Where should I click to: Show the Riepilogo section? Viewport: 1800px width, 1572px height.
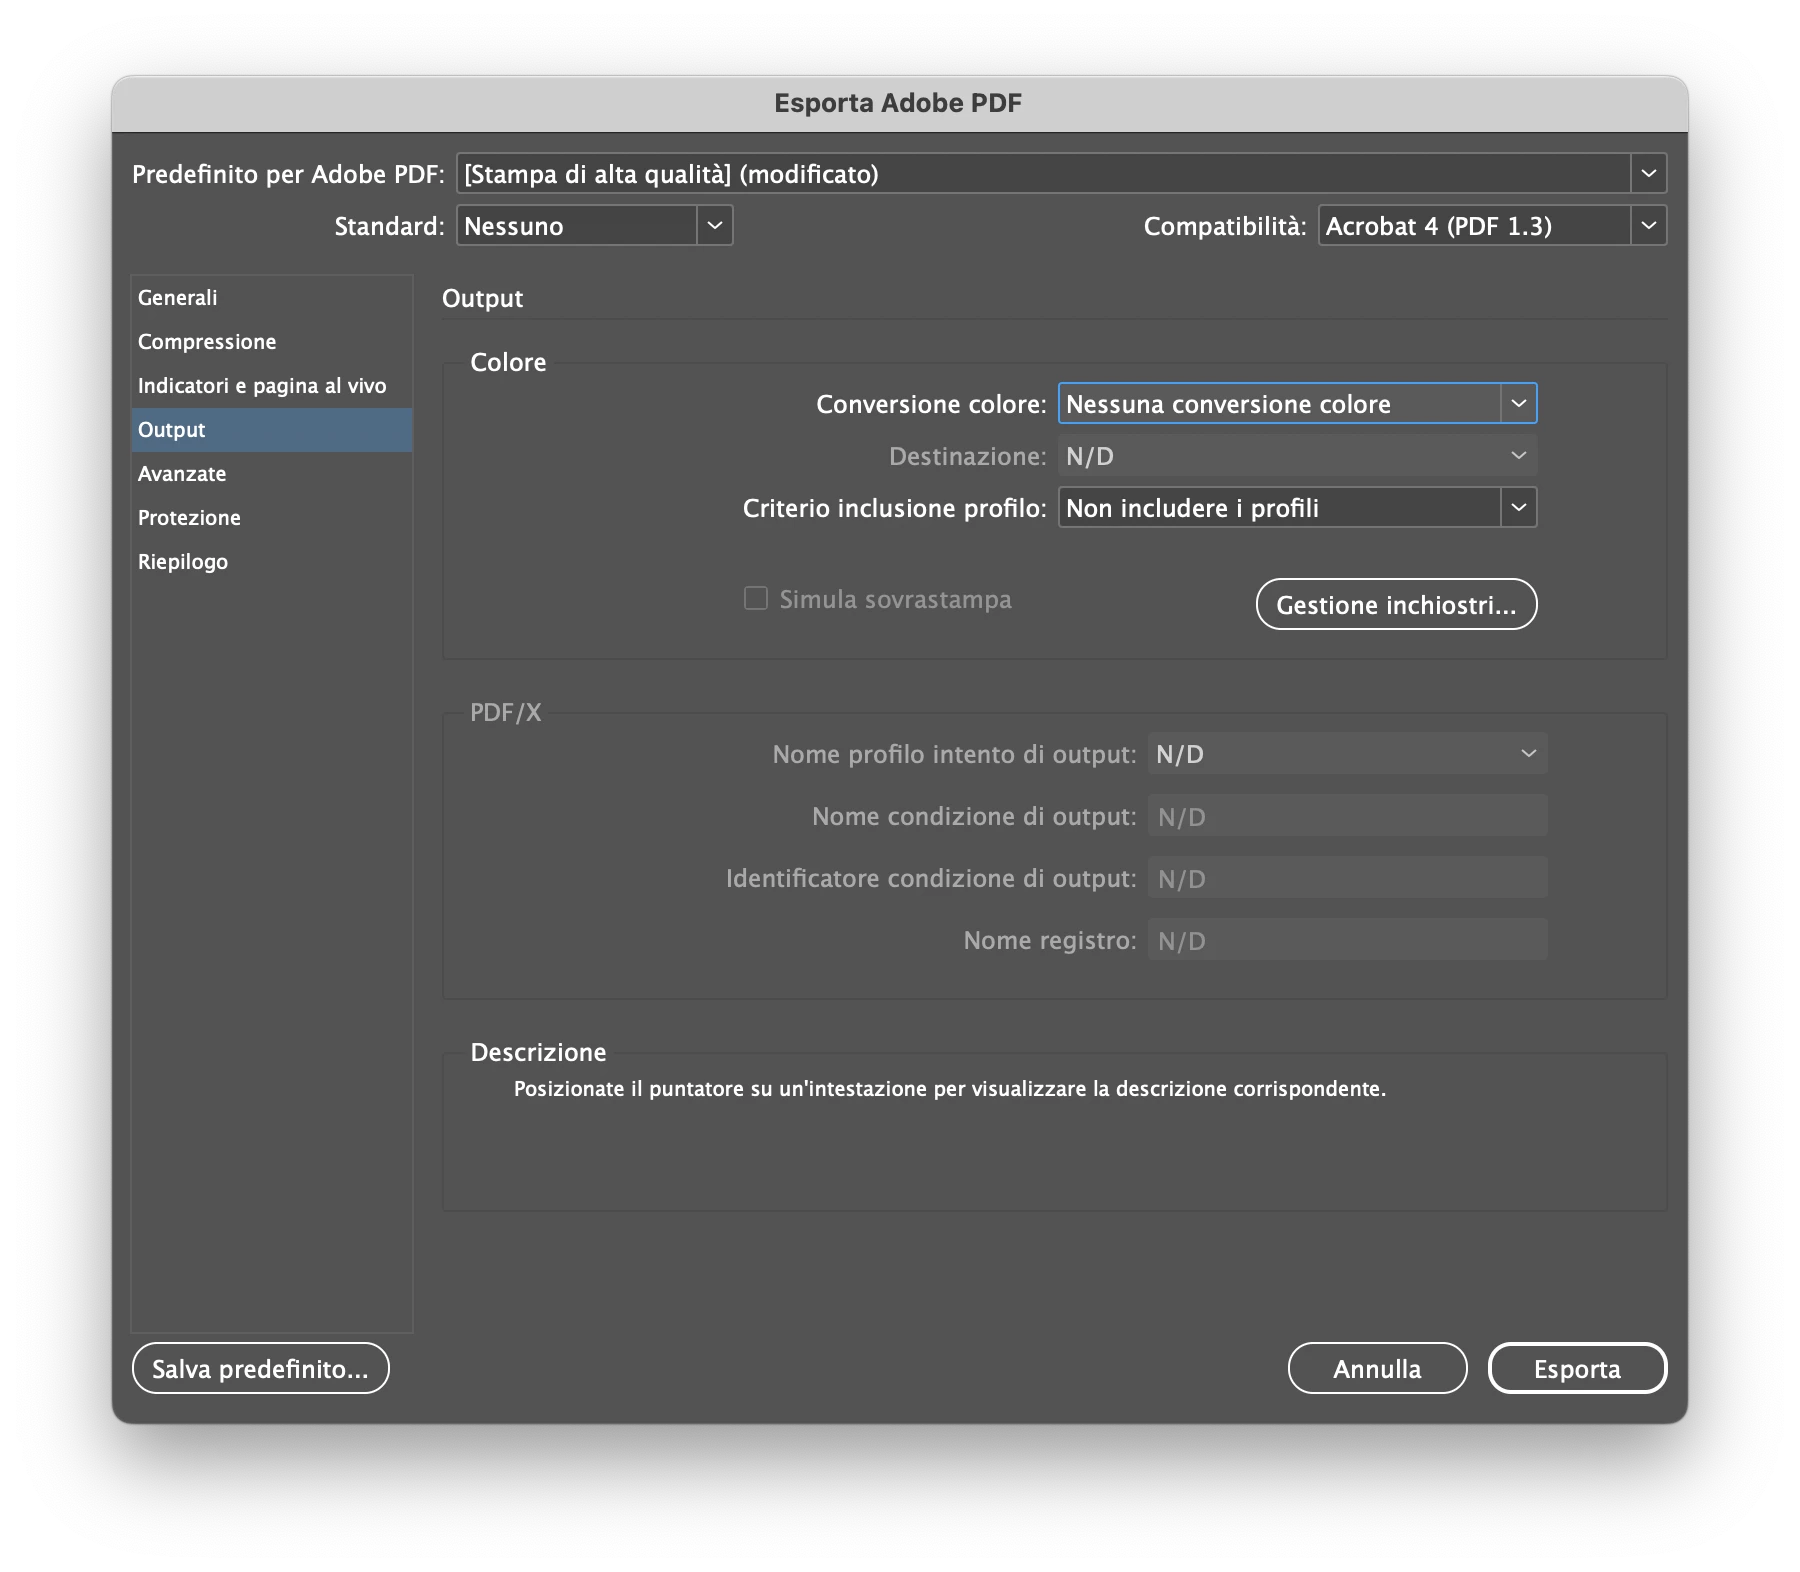point(272,562)
